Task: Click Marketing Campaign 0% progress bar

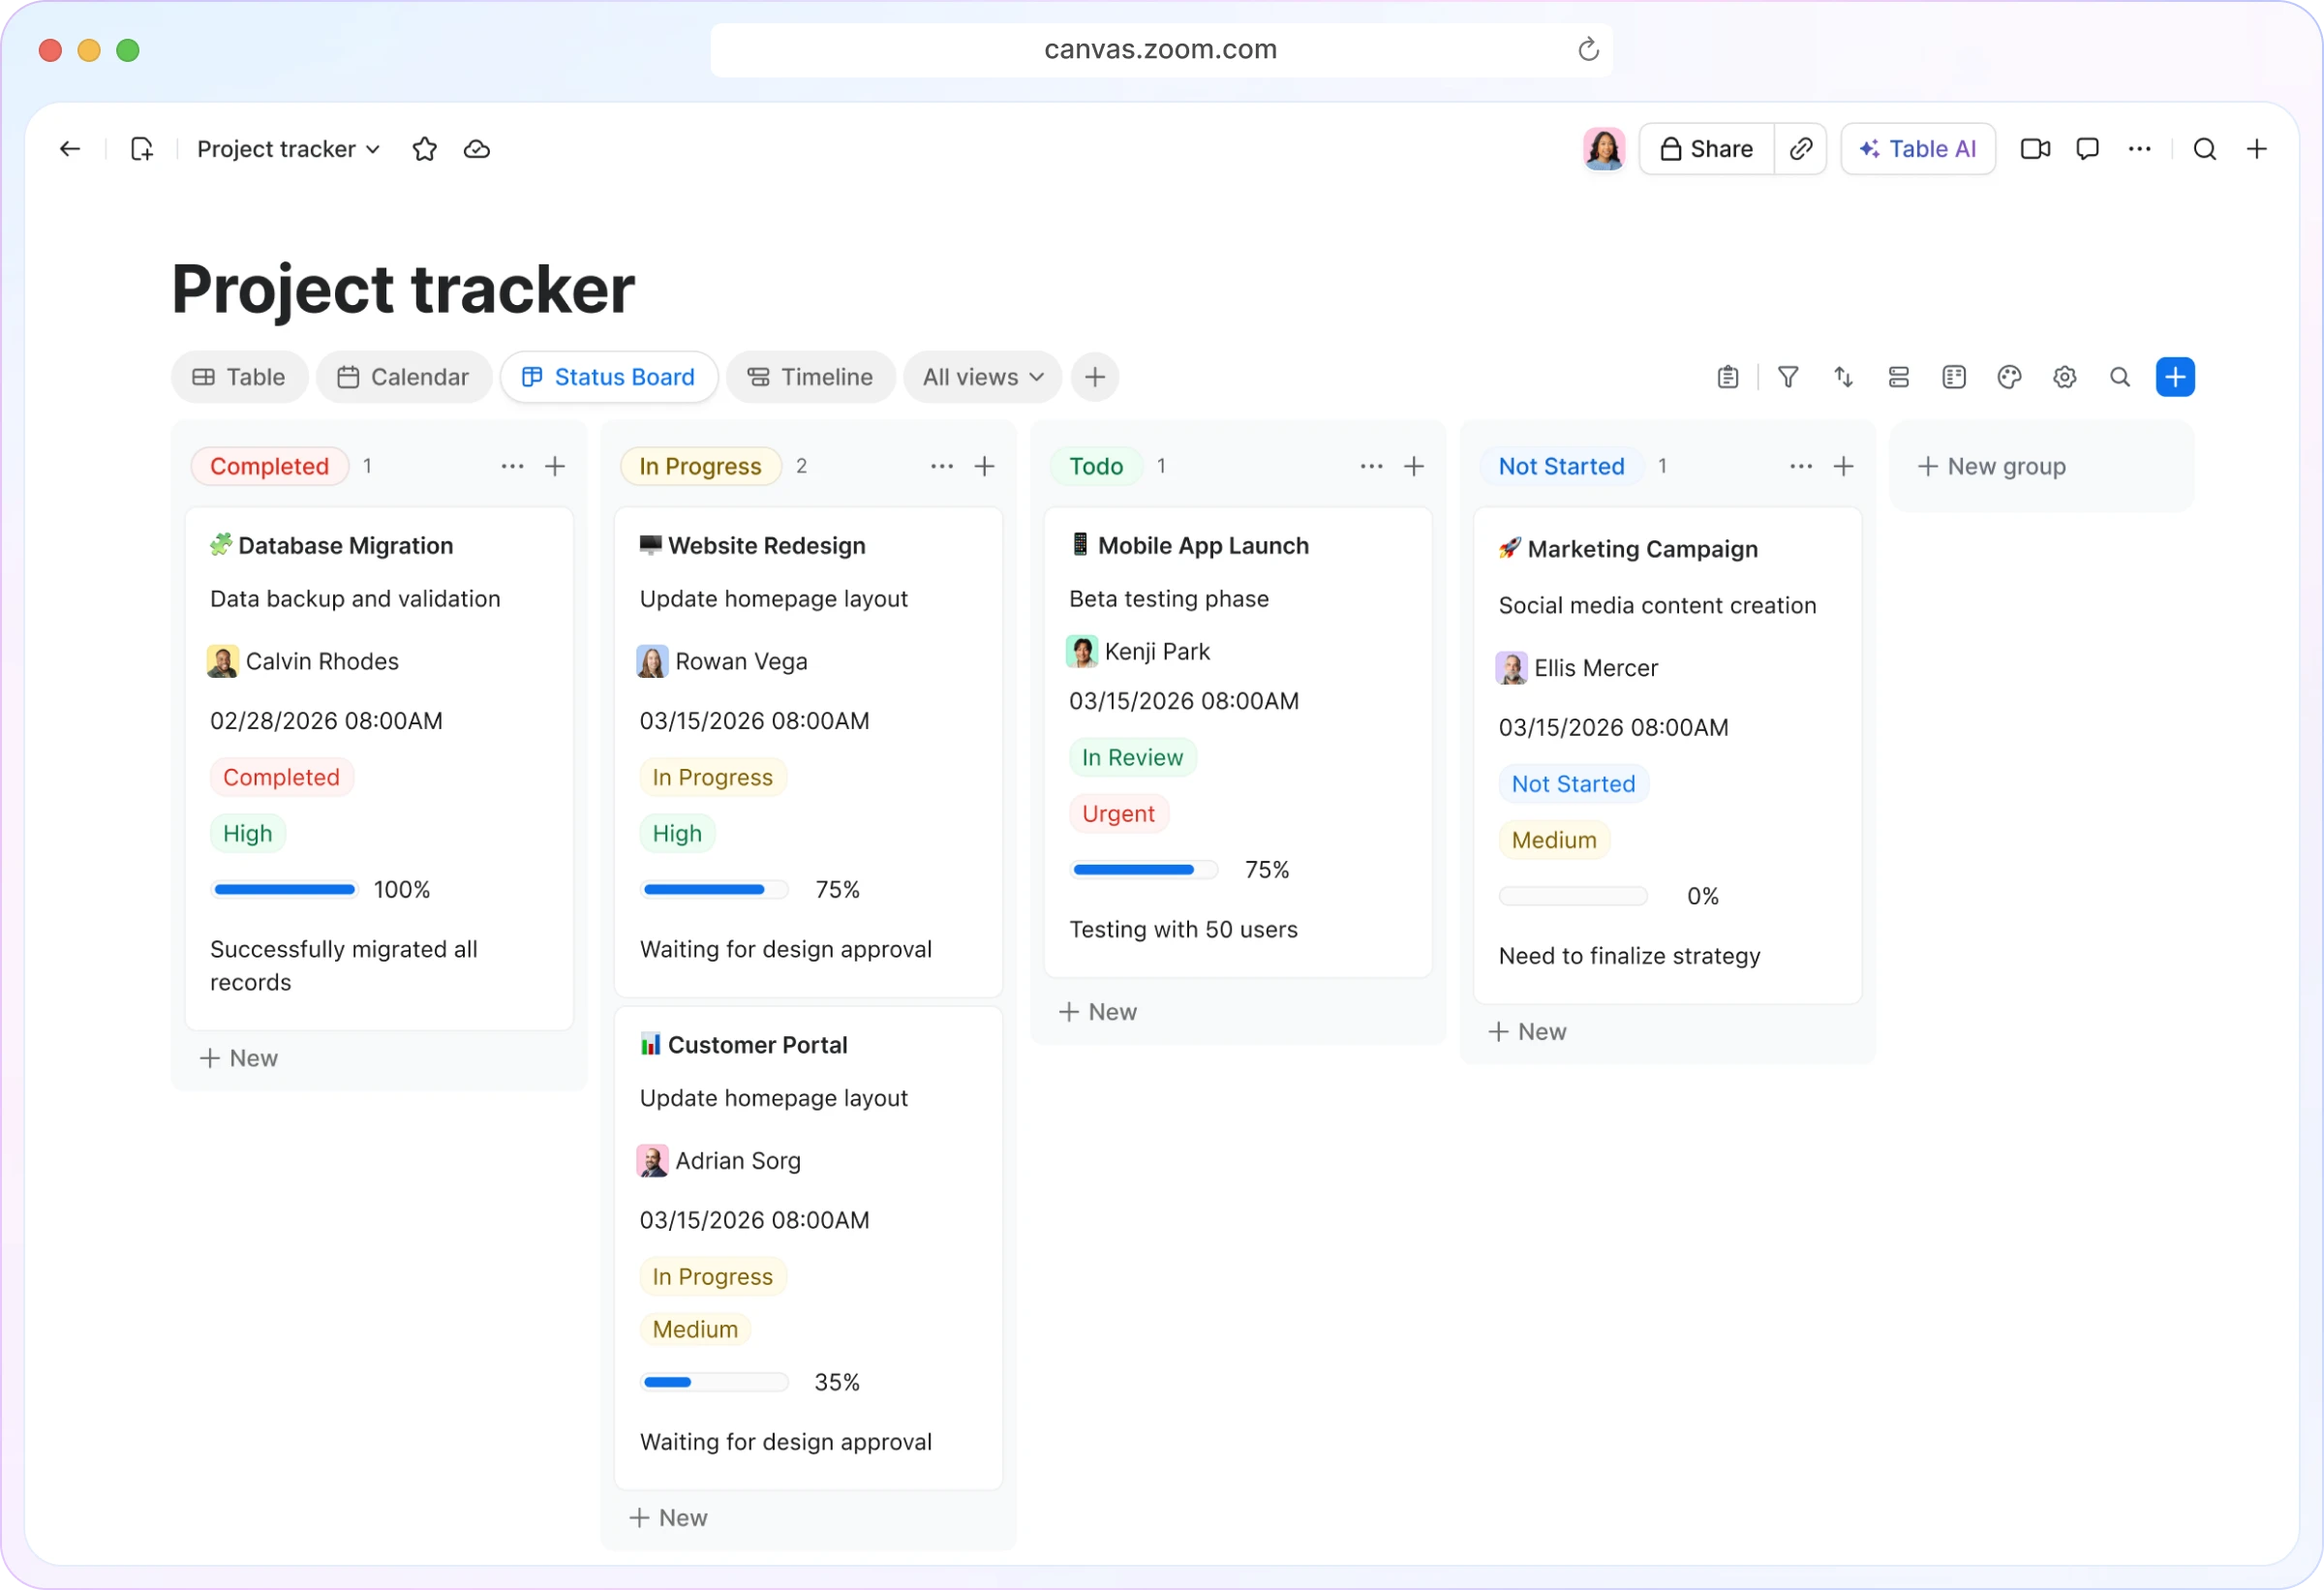Action: pos(1573,897)
